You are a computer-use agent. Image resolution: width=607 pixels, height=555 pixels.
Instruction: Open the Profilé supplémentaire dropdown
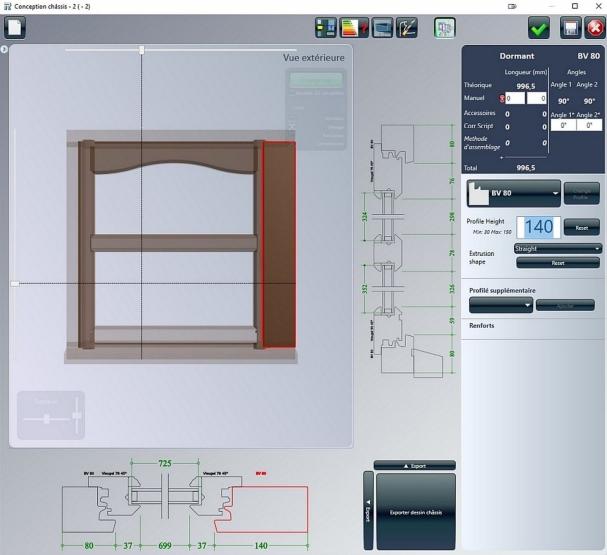coord(500,305)
